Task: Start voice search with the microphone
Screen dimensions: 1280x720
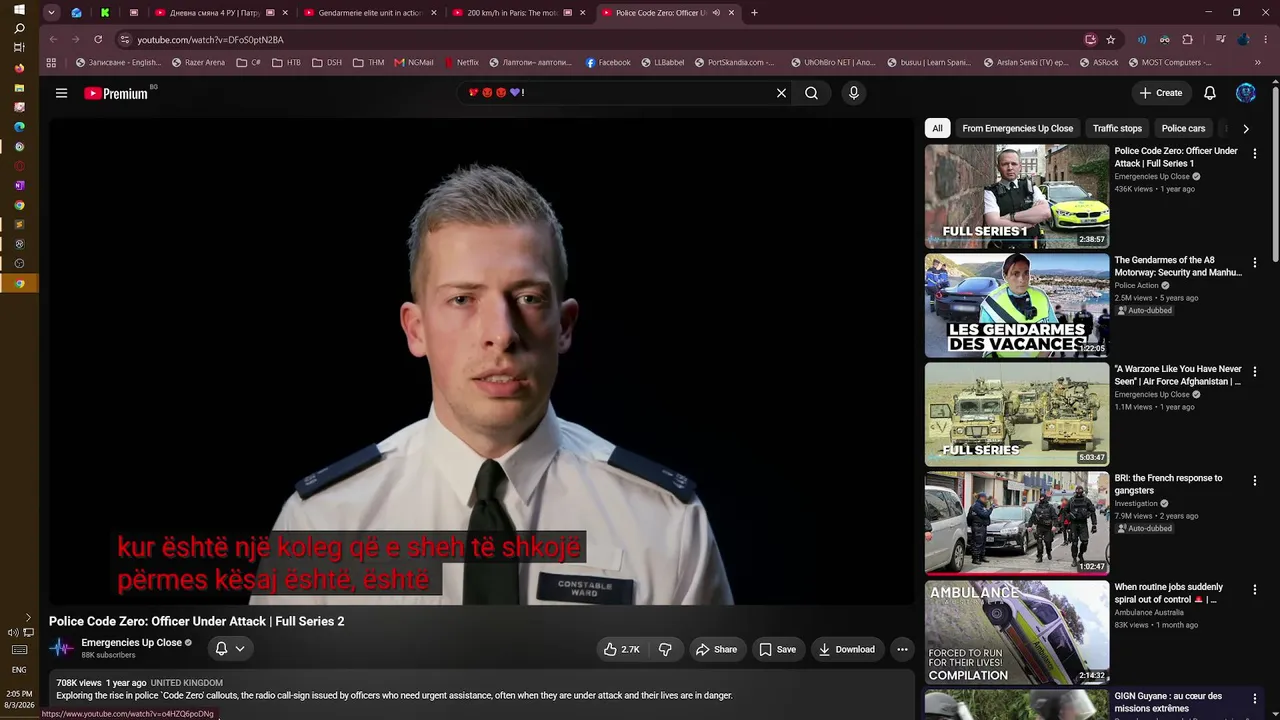Action: pyautogui.click(x=853, y=93)
